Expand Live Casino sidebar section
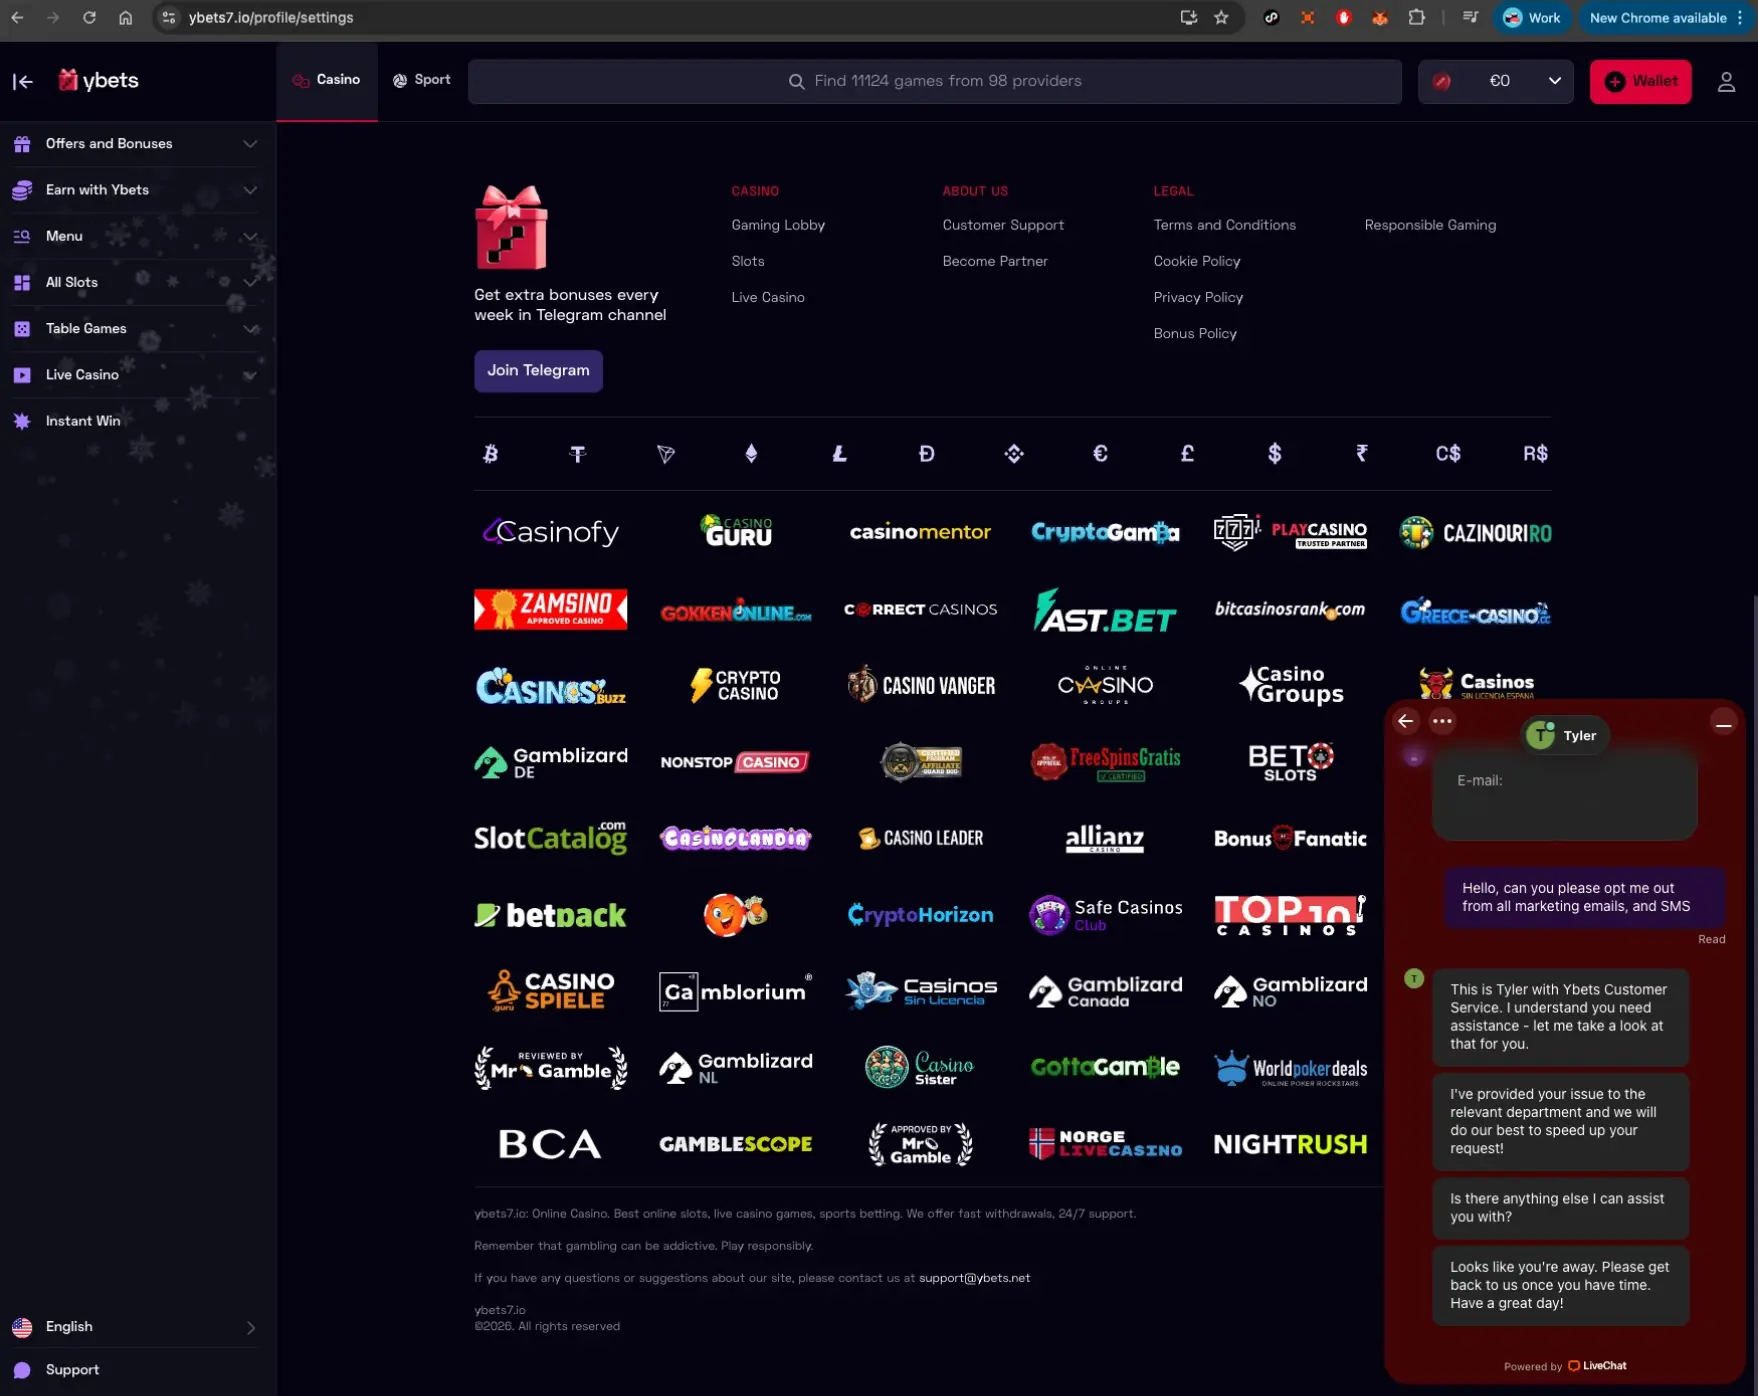The height and width of the screenshot is (1396, 1758). coord(136,375)
